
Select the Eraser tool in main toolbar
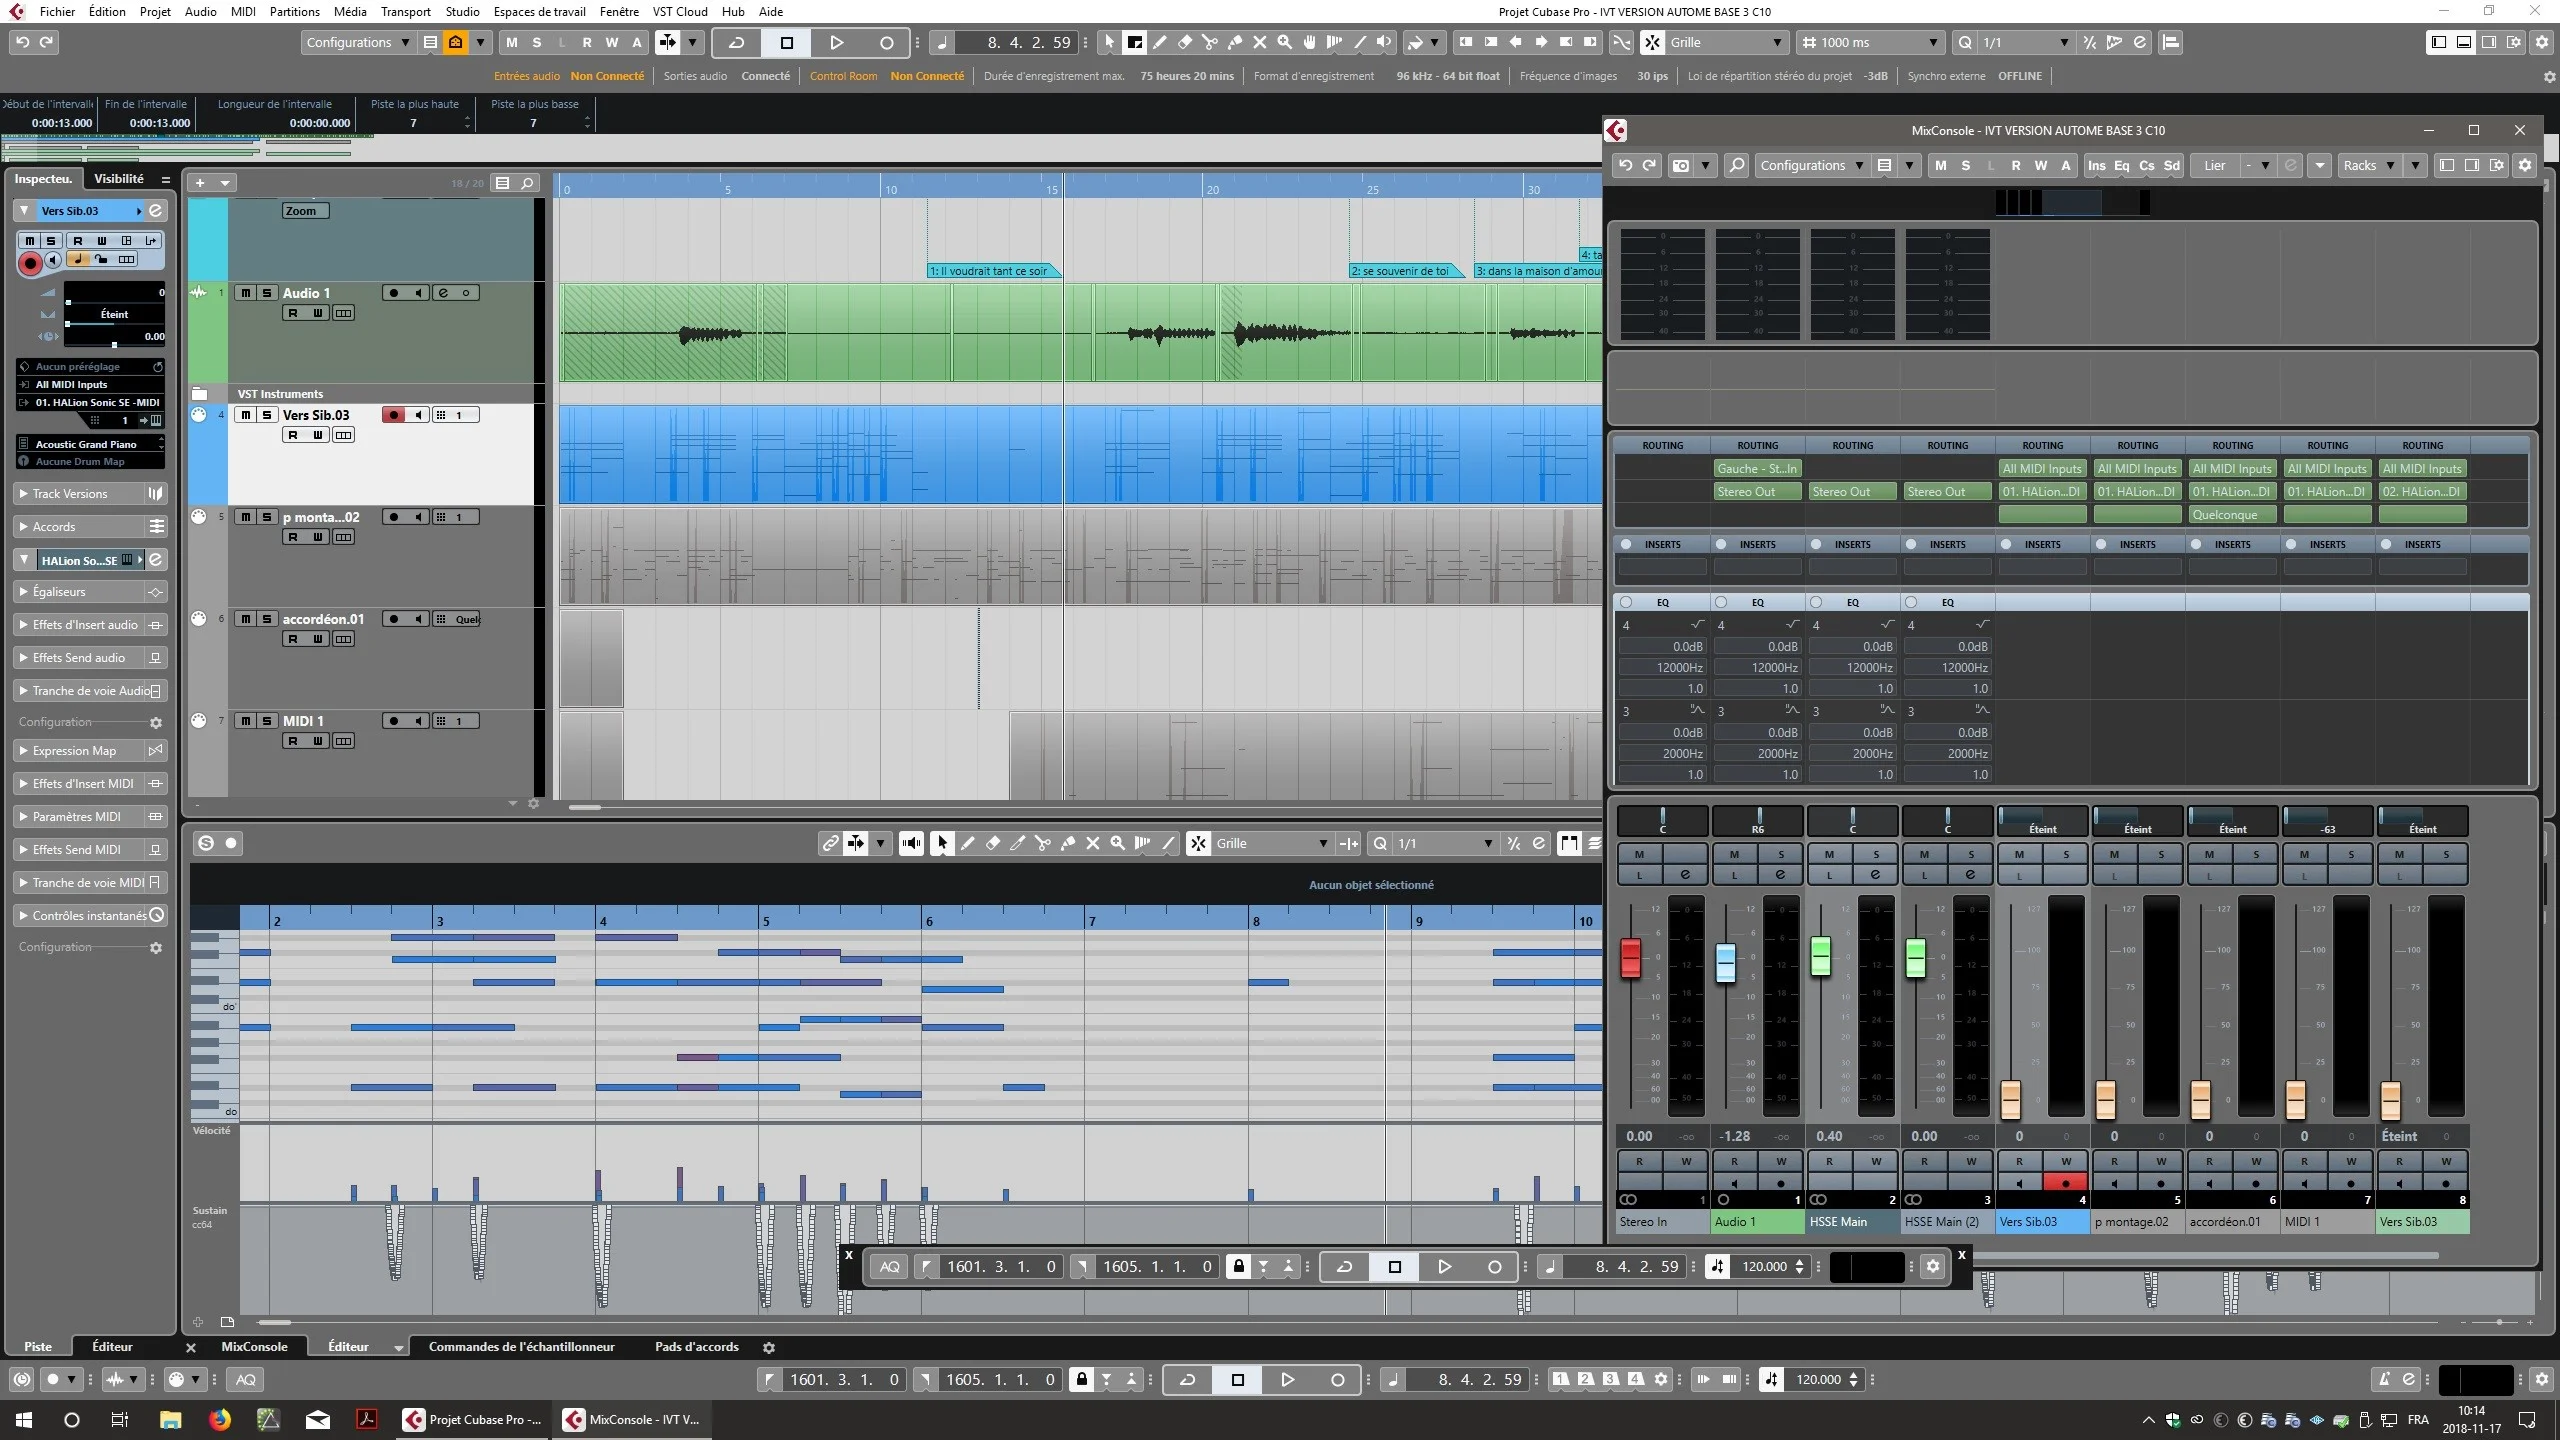tap(1185, 42)
